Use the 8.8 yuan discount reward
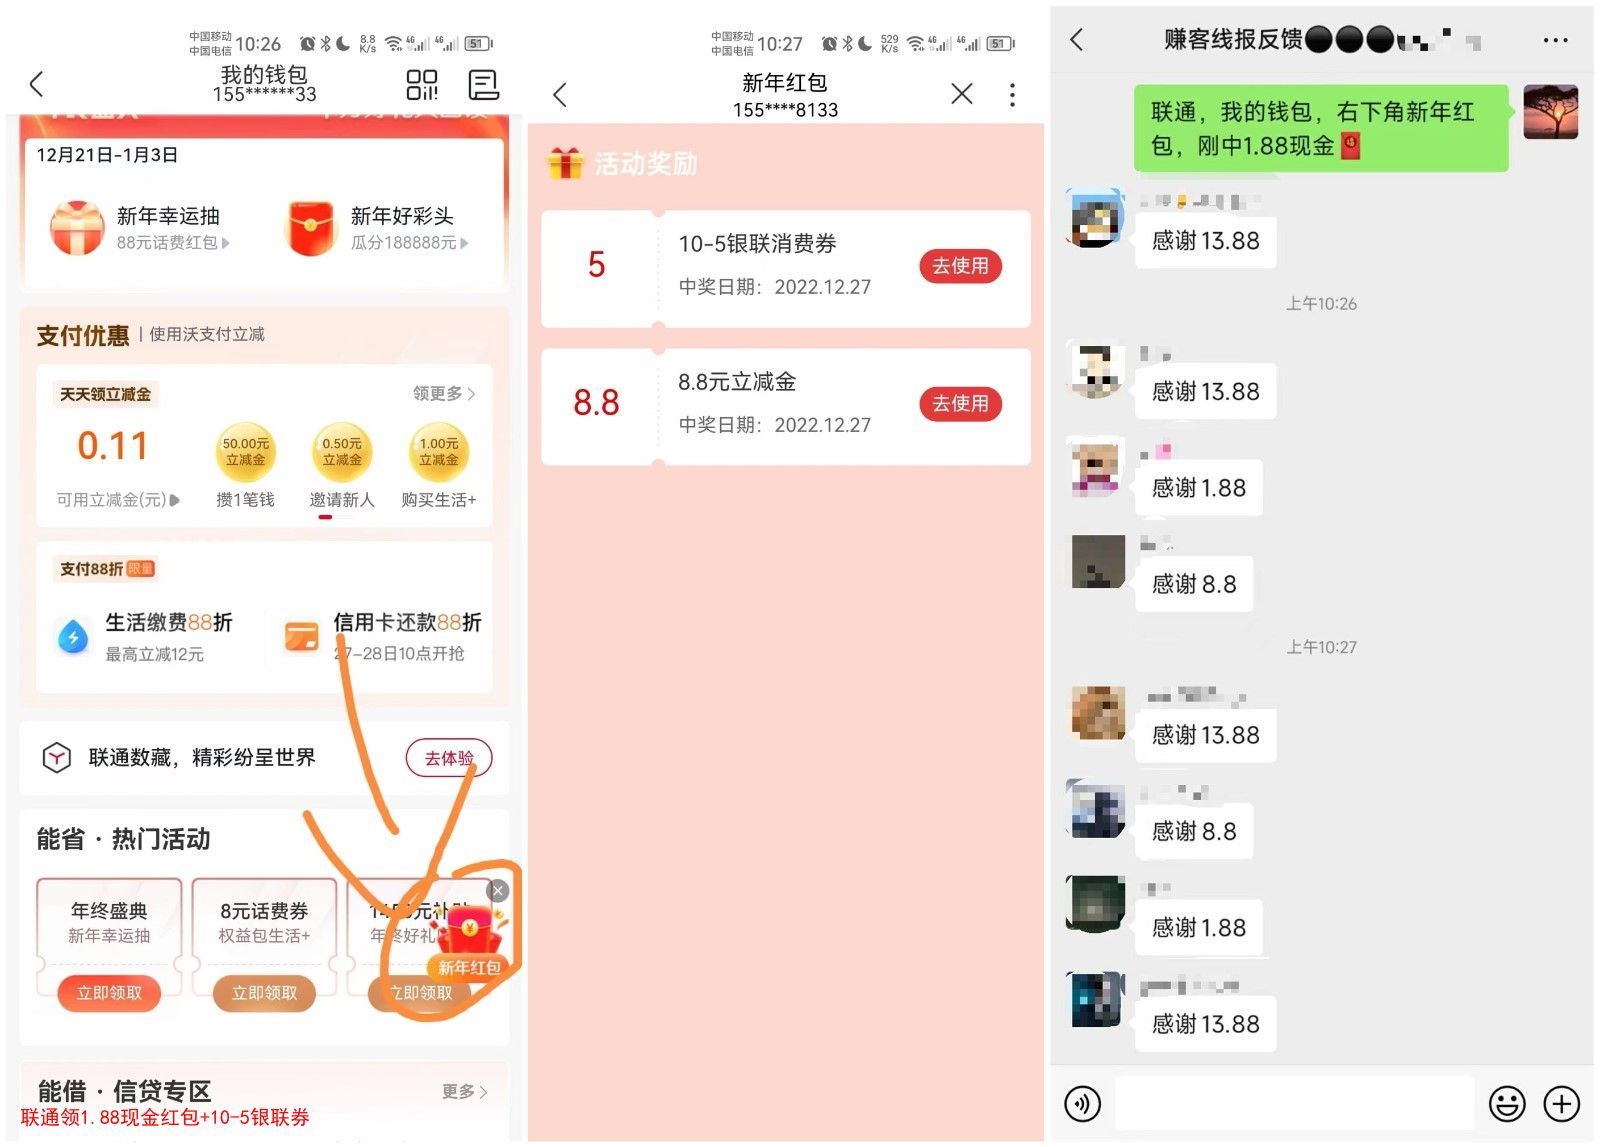The image size is (1600, 1147). coord(960,404)
